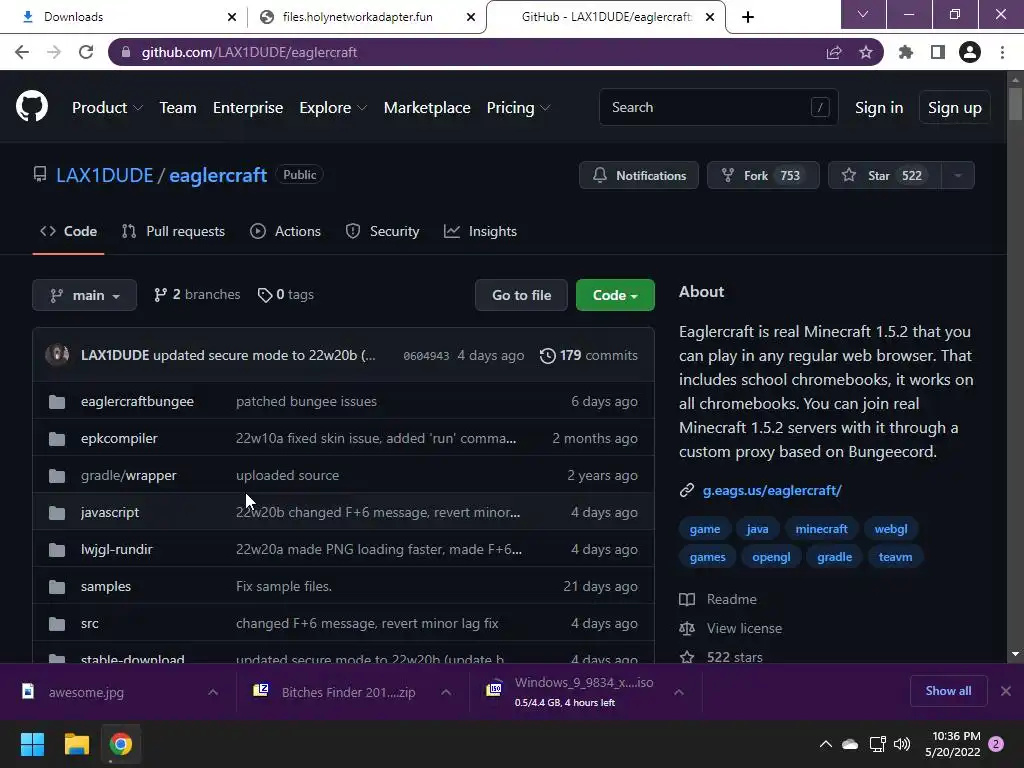Viewport: 1024px width, 768px height.
Task: Click Show all downloads button
Action: [948, 691]
